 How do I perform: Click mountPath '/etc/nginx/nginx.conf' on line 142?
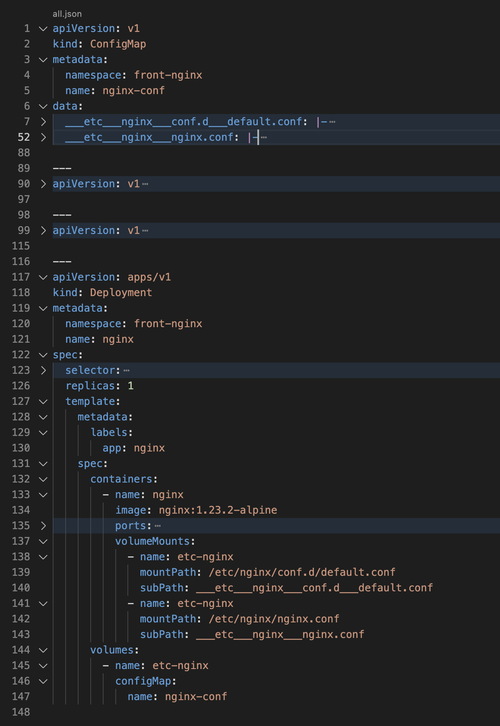click(274, 619)
